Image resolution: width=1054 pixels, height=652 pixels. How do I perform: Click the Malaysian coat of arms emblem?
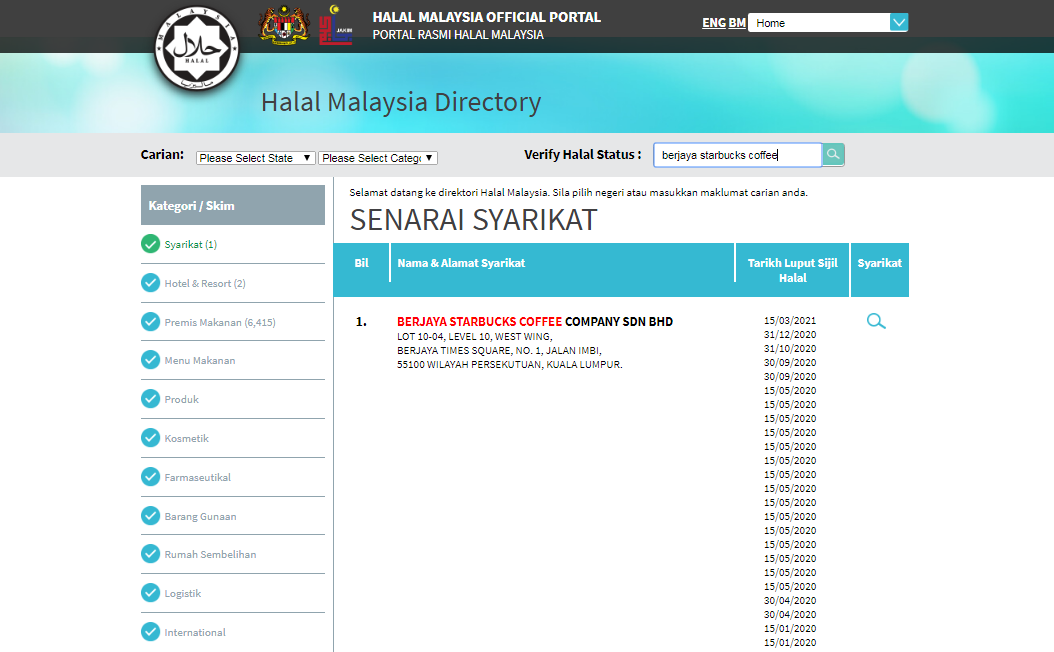(x=284, y=25)
